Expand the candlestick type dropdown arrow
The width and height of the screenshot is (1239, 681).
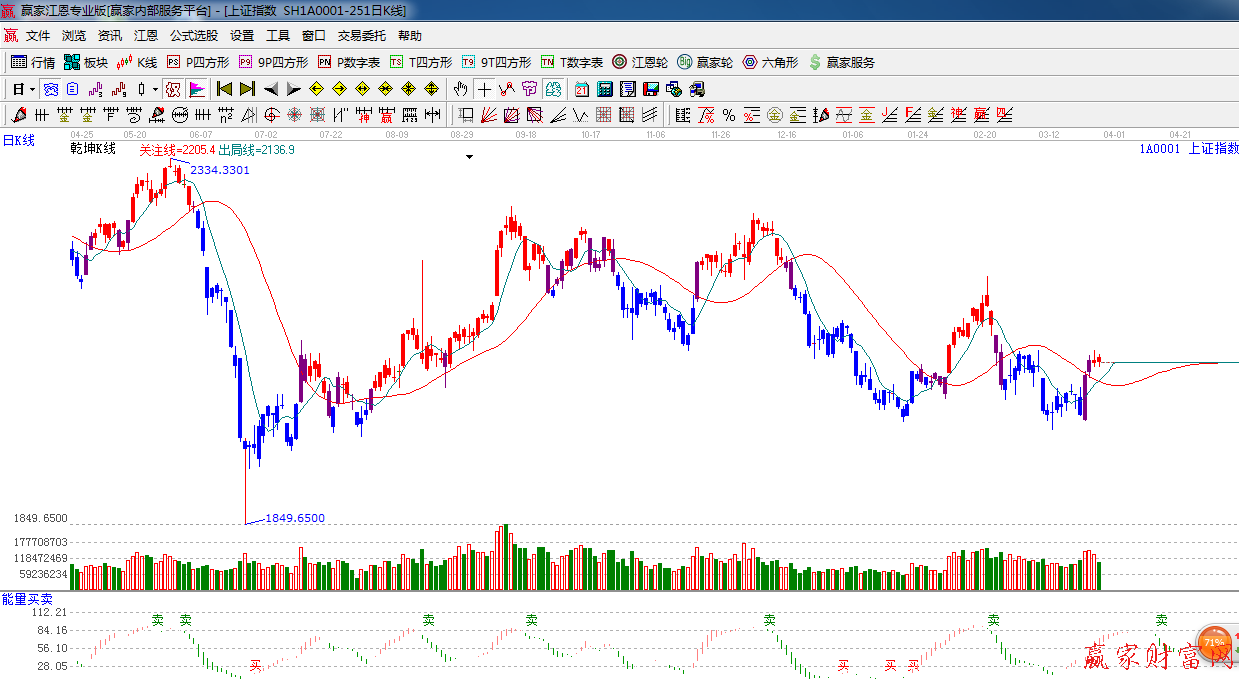[155, 89]
